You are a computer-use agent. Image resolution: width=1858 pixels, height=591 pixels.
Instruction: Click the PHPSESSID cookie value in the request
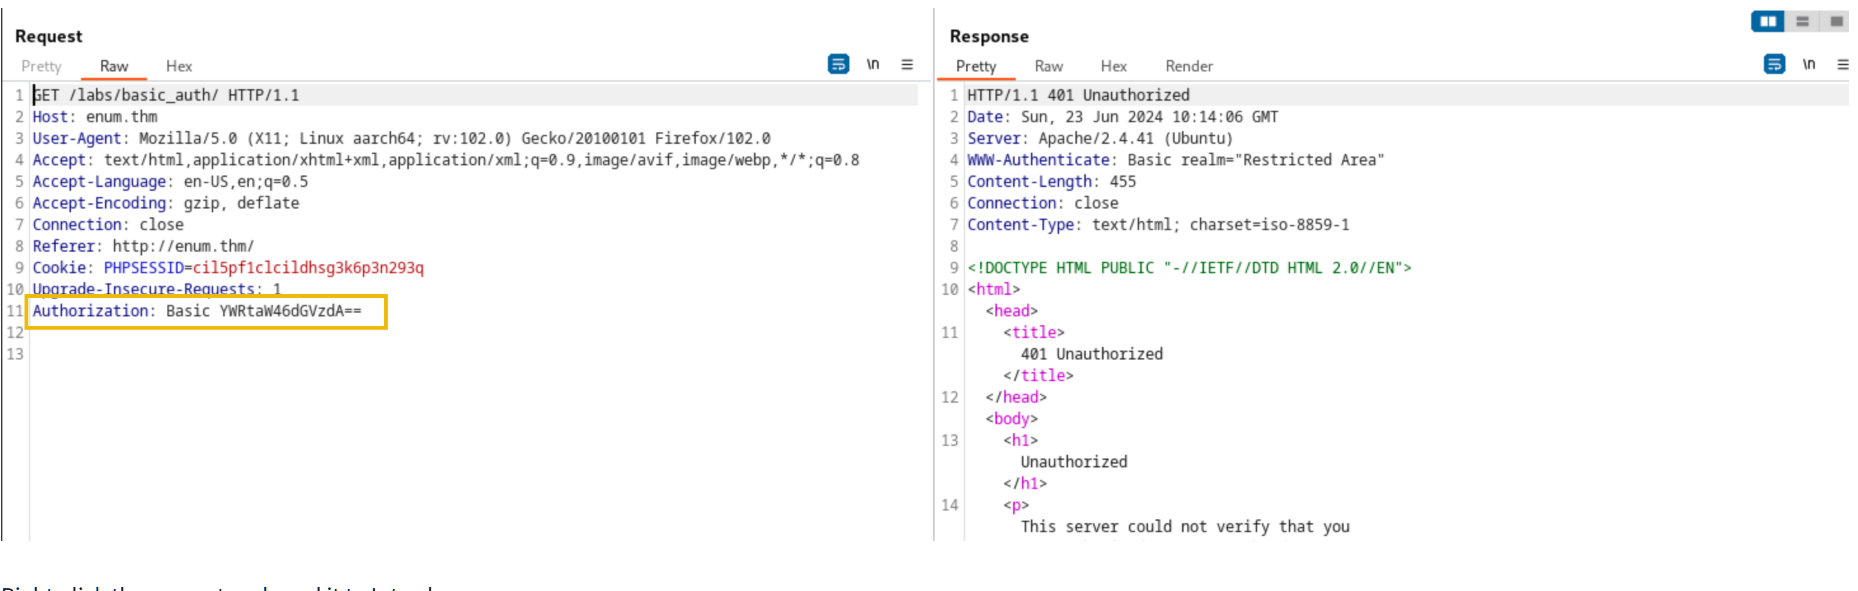308,268
